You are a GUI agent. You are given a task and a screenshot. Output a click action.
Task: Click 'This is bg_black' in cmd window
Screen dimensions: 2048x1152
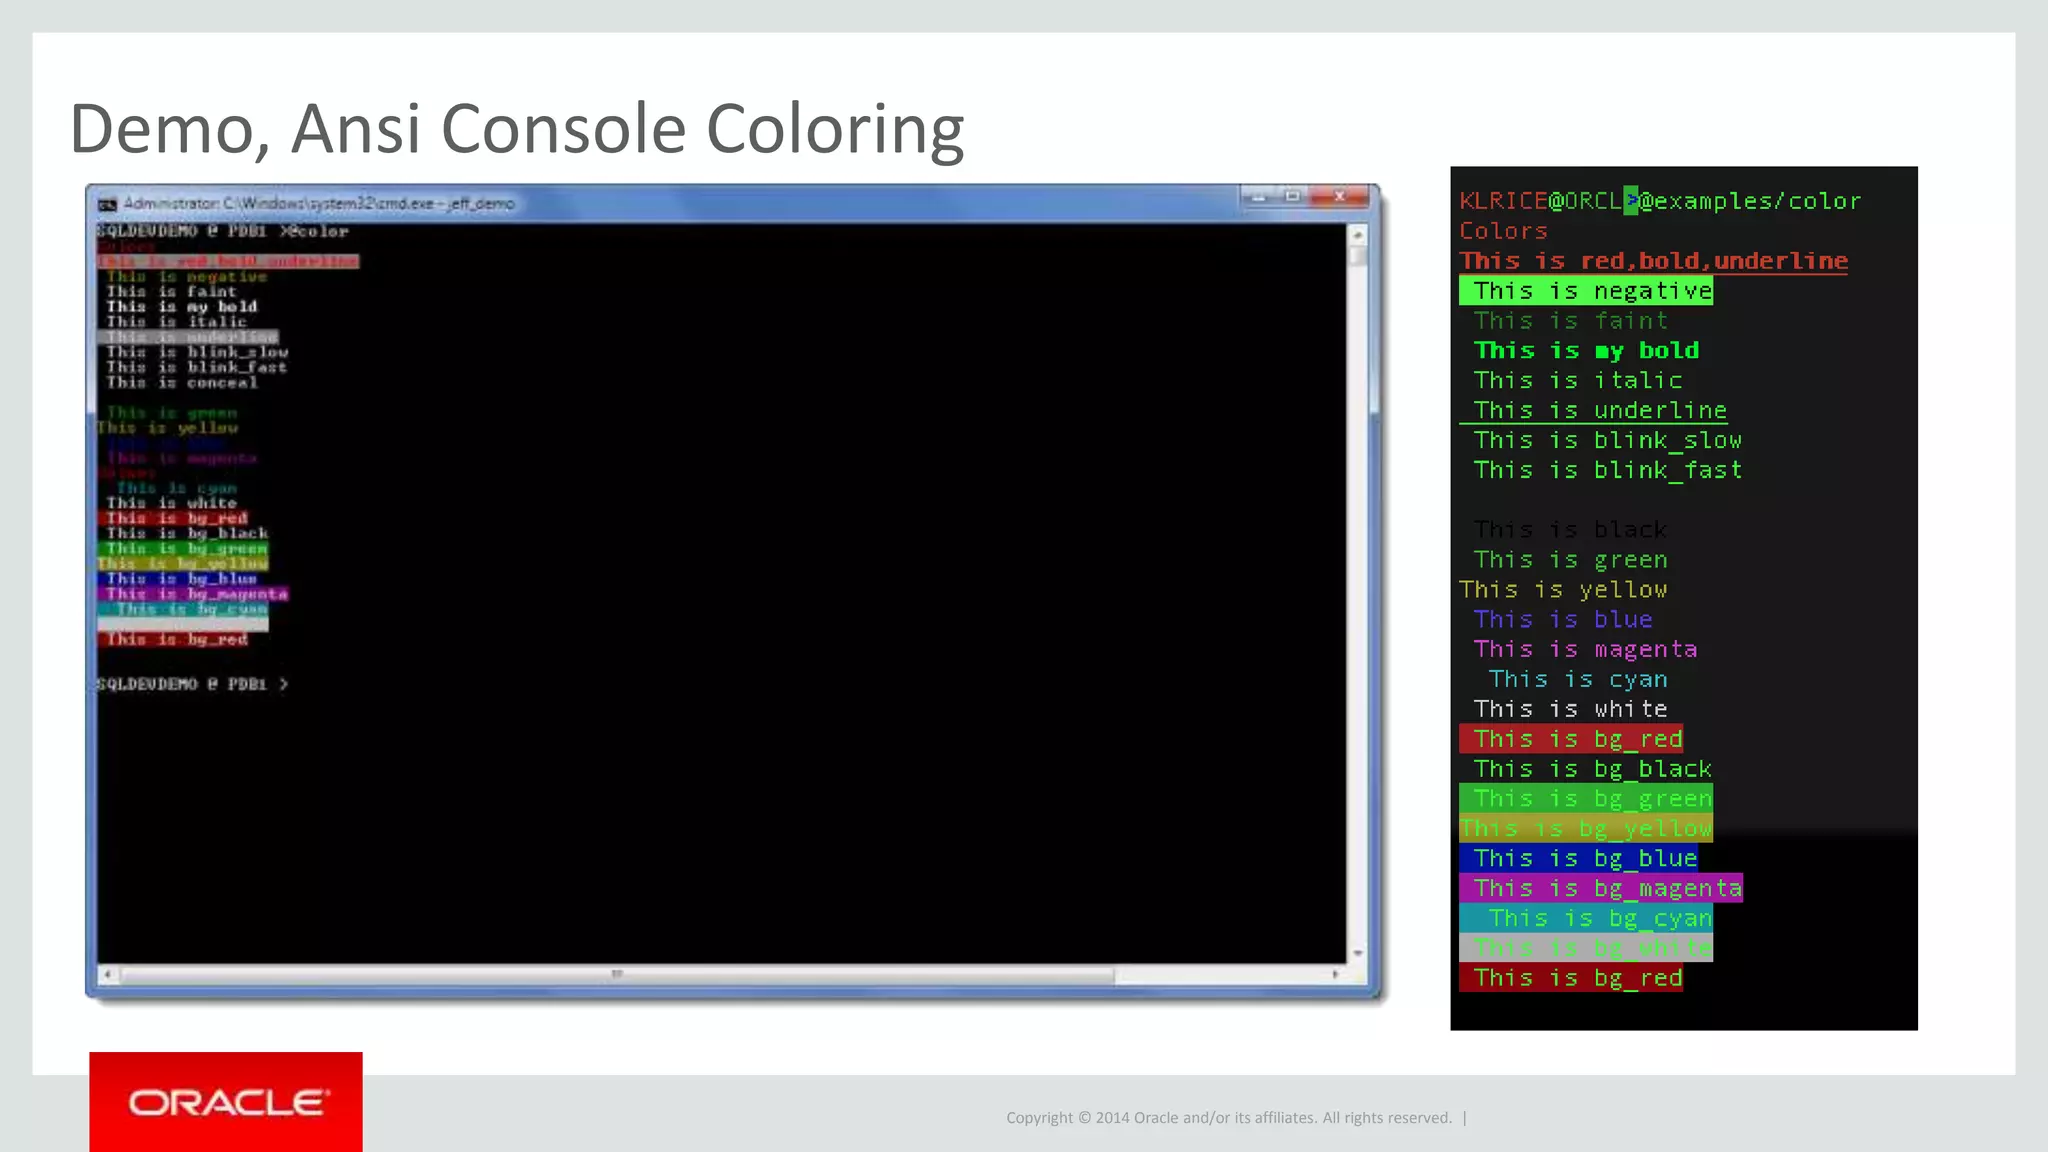pos(188,534)
